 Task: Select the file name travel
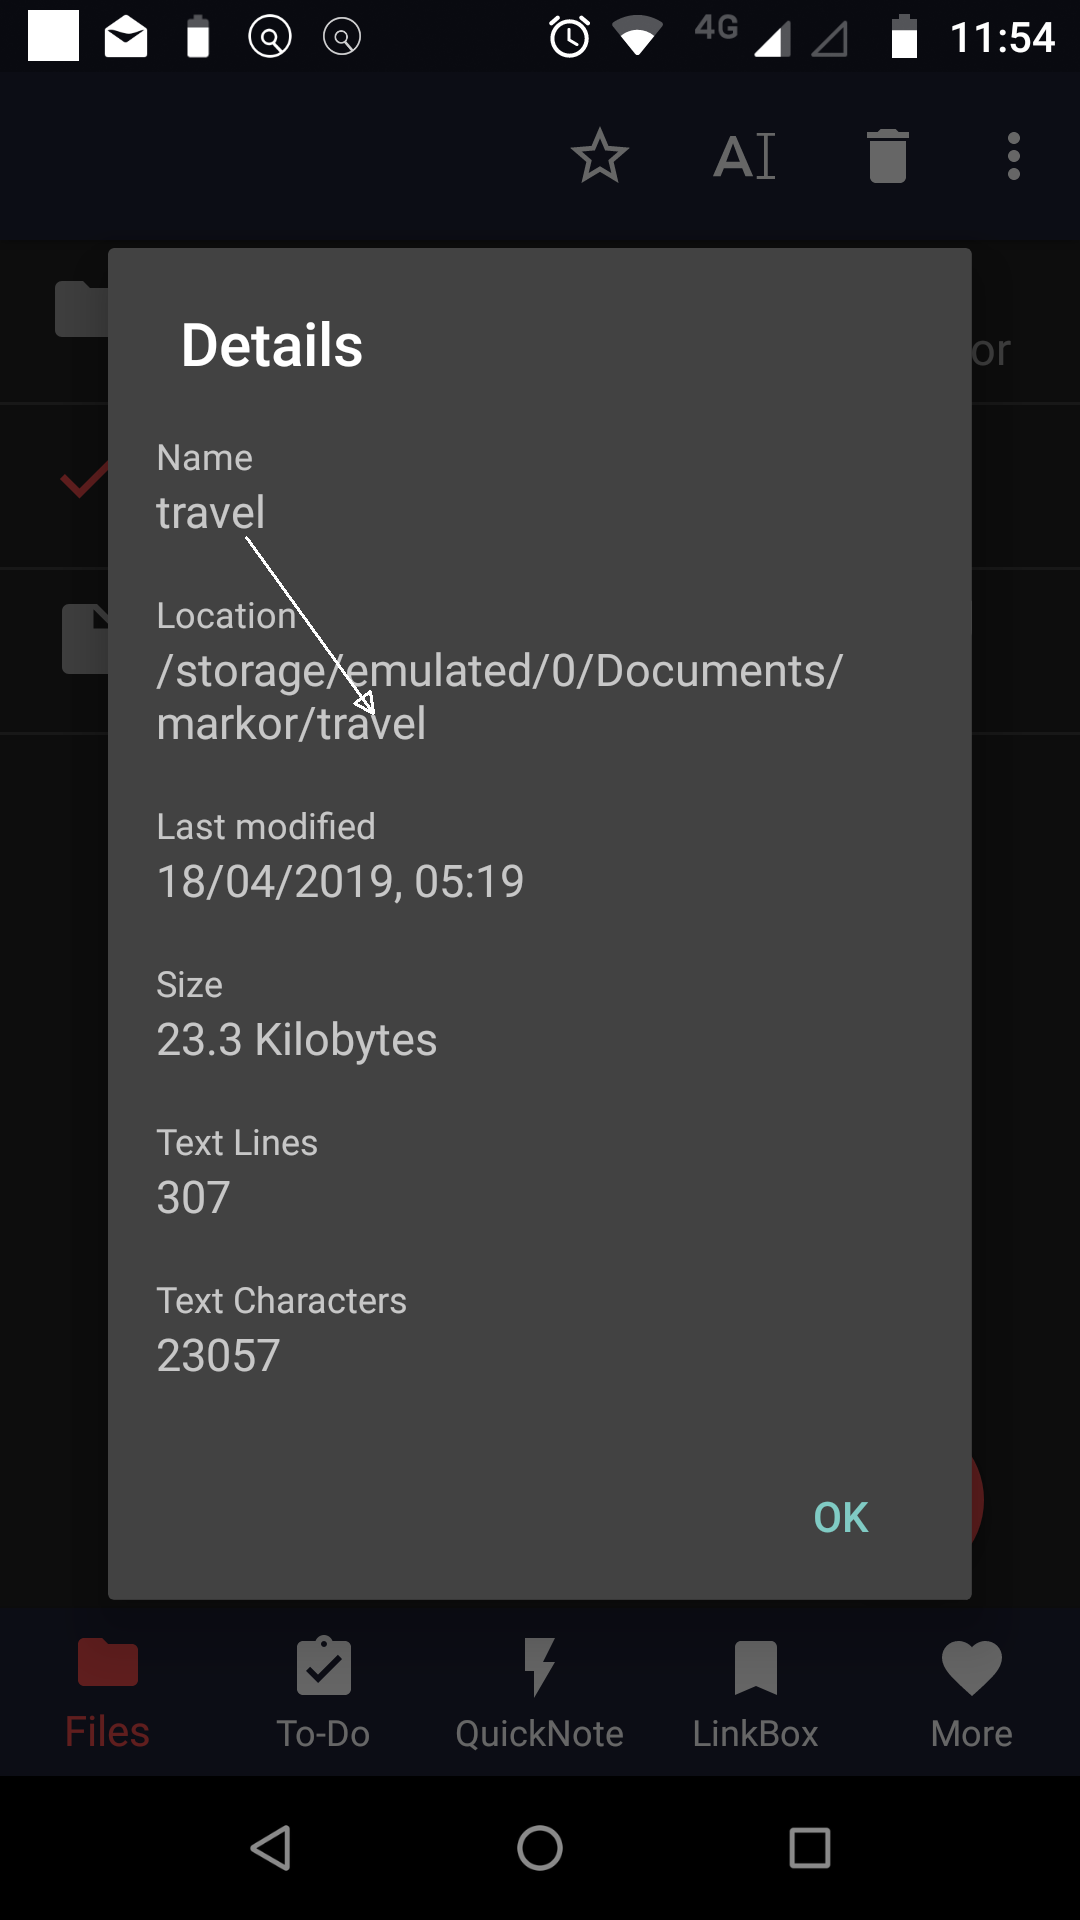211,512
